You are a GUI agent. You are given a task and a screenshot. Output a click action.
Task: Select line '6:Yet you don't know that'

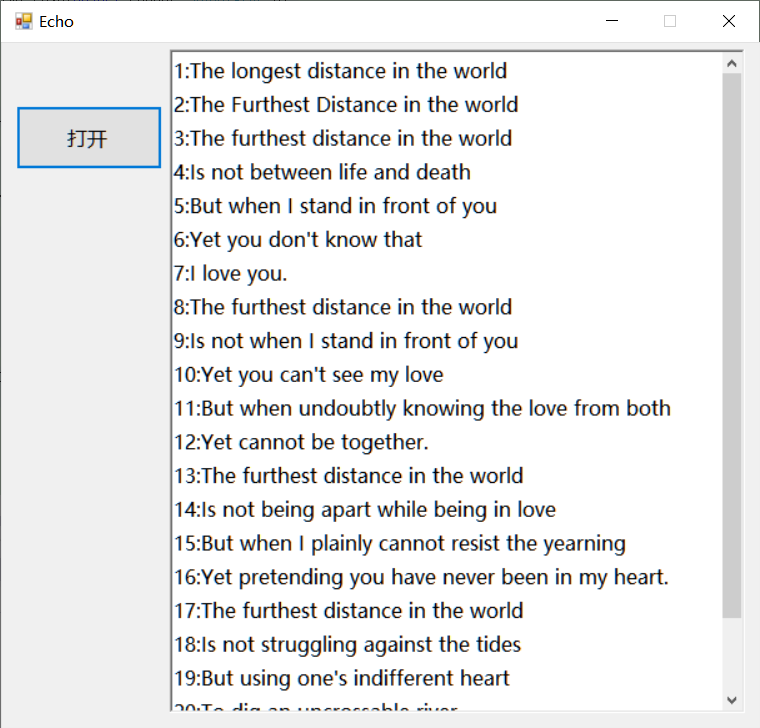[298, 239]
